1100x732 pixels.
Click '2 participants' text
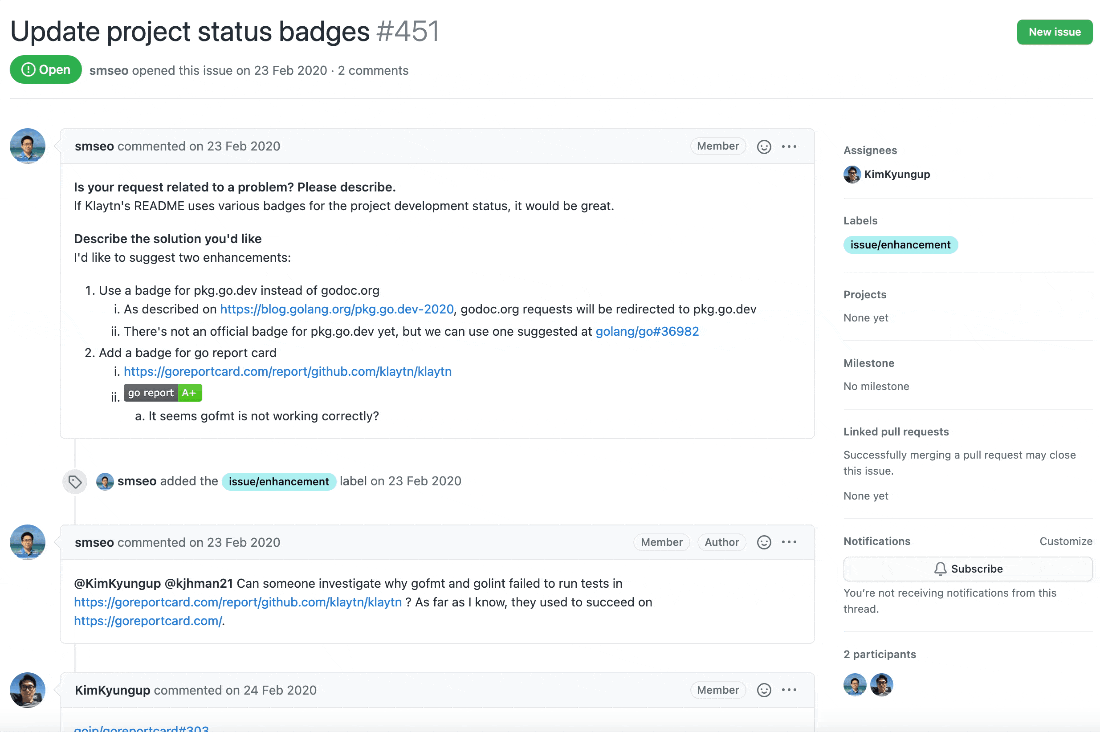point(880,655)
